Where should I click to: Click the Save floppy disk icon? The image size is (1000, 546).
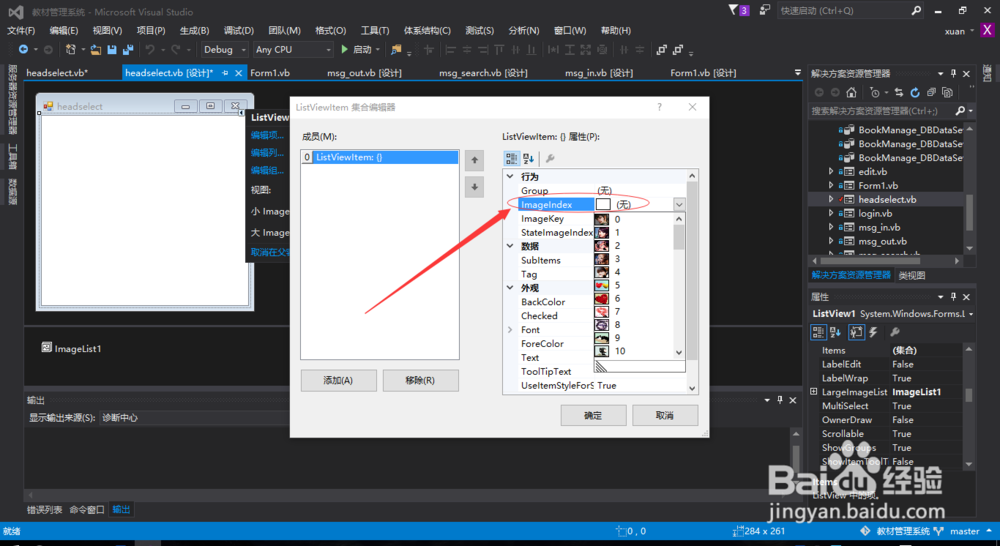coord(112,50)
